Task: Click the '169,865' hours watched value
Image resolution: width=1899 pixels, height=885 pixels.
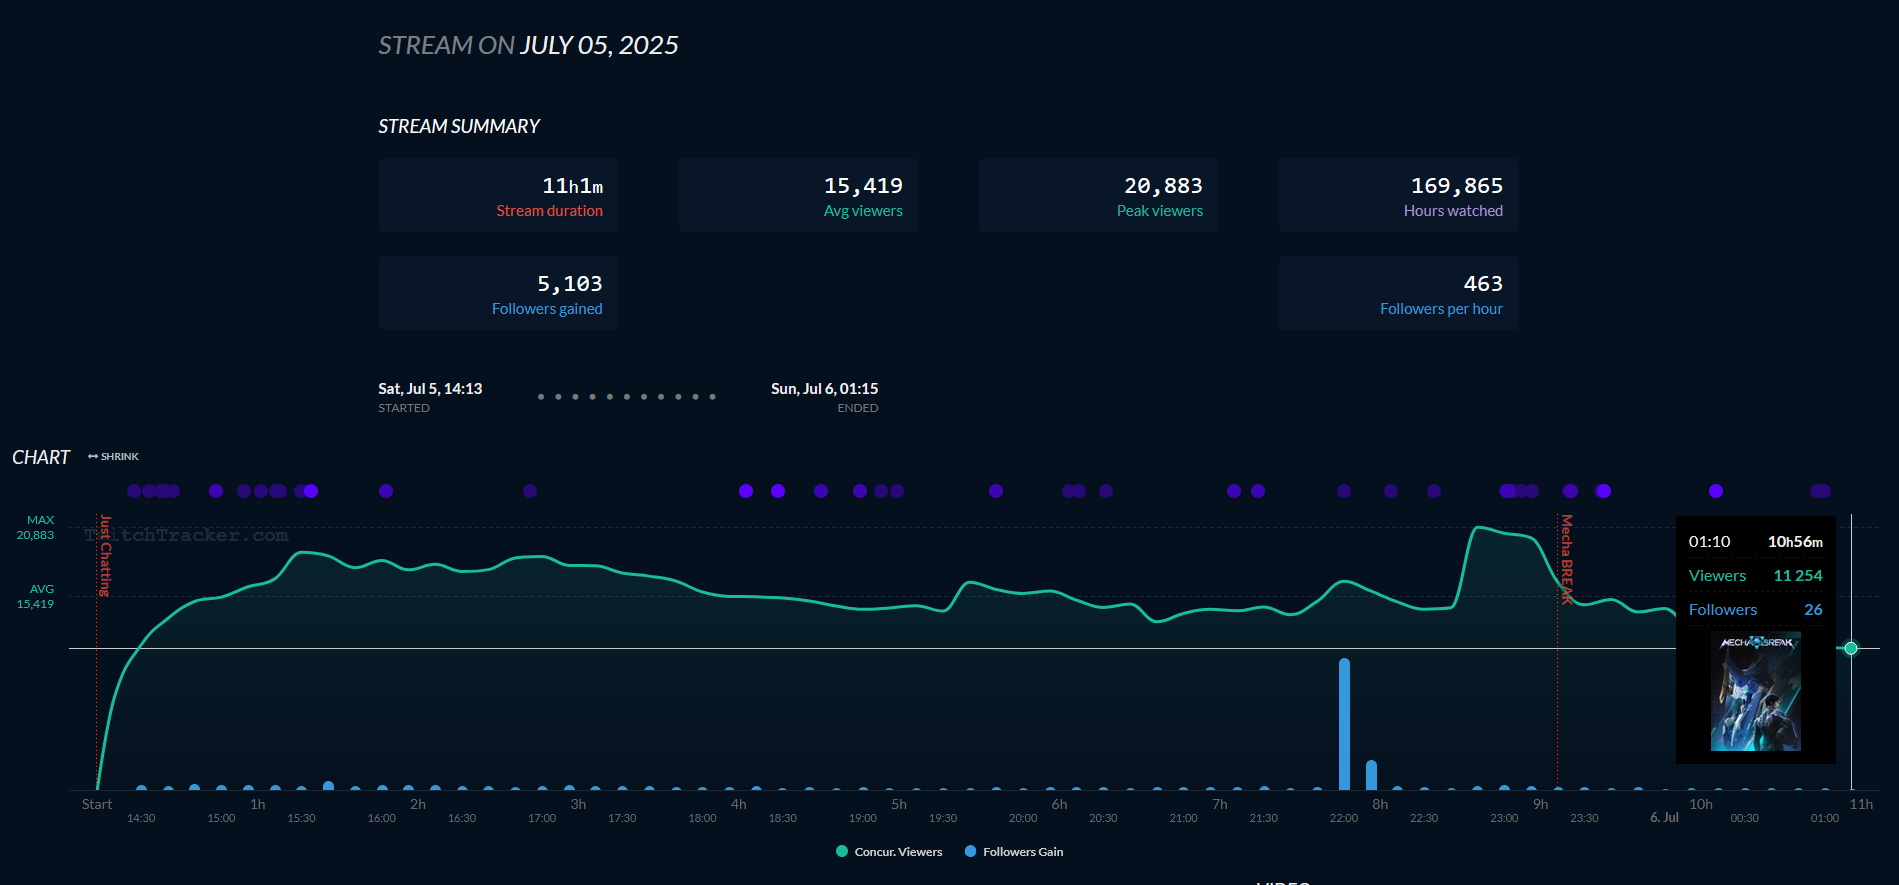Action: tap(1457, 186)
